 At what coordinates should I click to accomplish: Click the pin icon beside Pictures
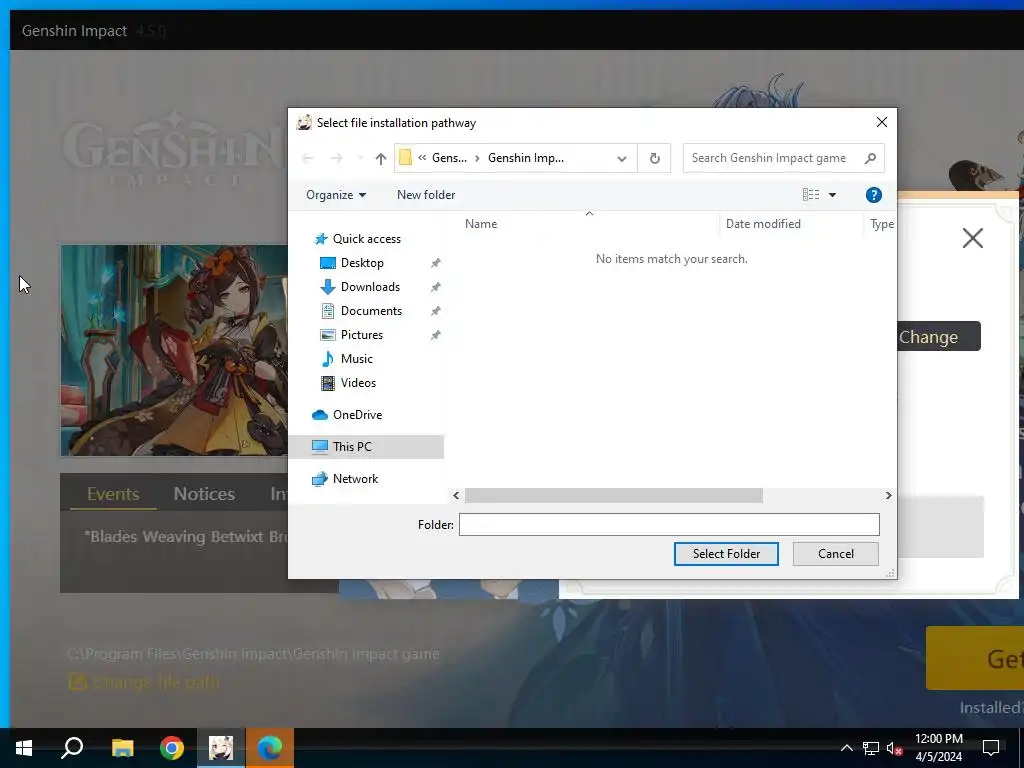click(436, 335)
